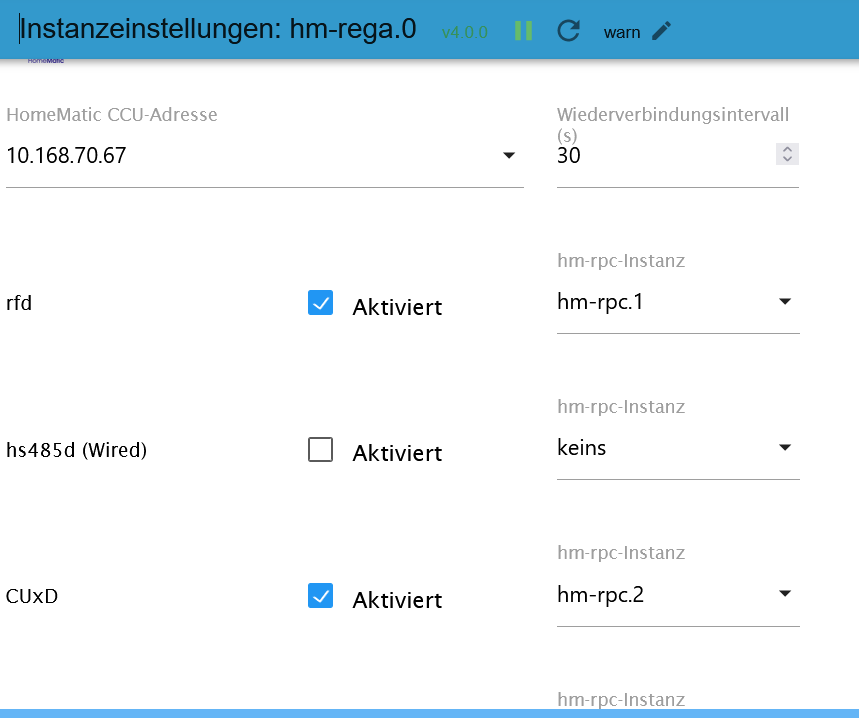This screenshot has height=718, width=859.
Task: Click the HomeMatic CCU-Adresse field label
Action: tap(112, 115)
